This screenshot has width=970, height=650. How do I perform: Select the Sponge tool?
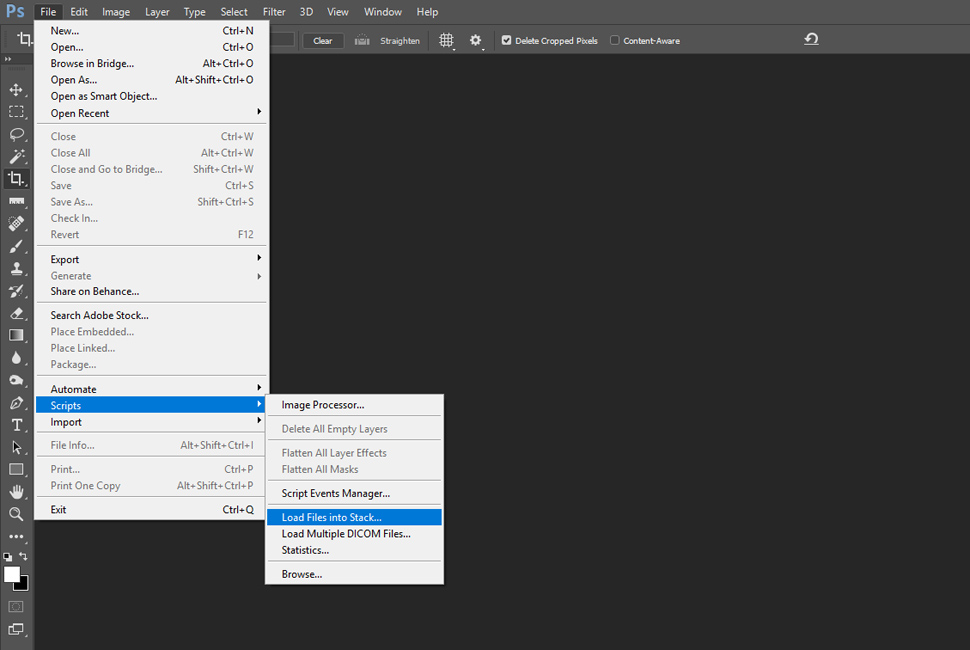pyautogui.click(x=16, y=380)
